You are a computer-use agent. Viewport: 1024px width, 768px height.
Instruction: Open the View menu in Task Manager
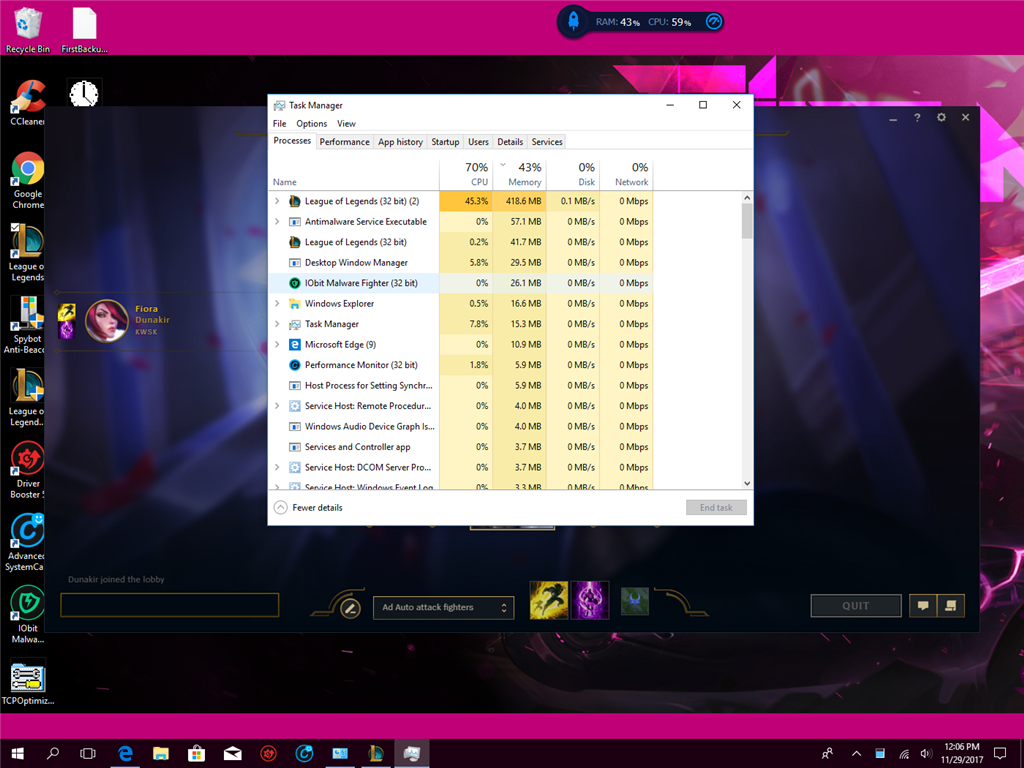[x=346, y=123]
